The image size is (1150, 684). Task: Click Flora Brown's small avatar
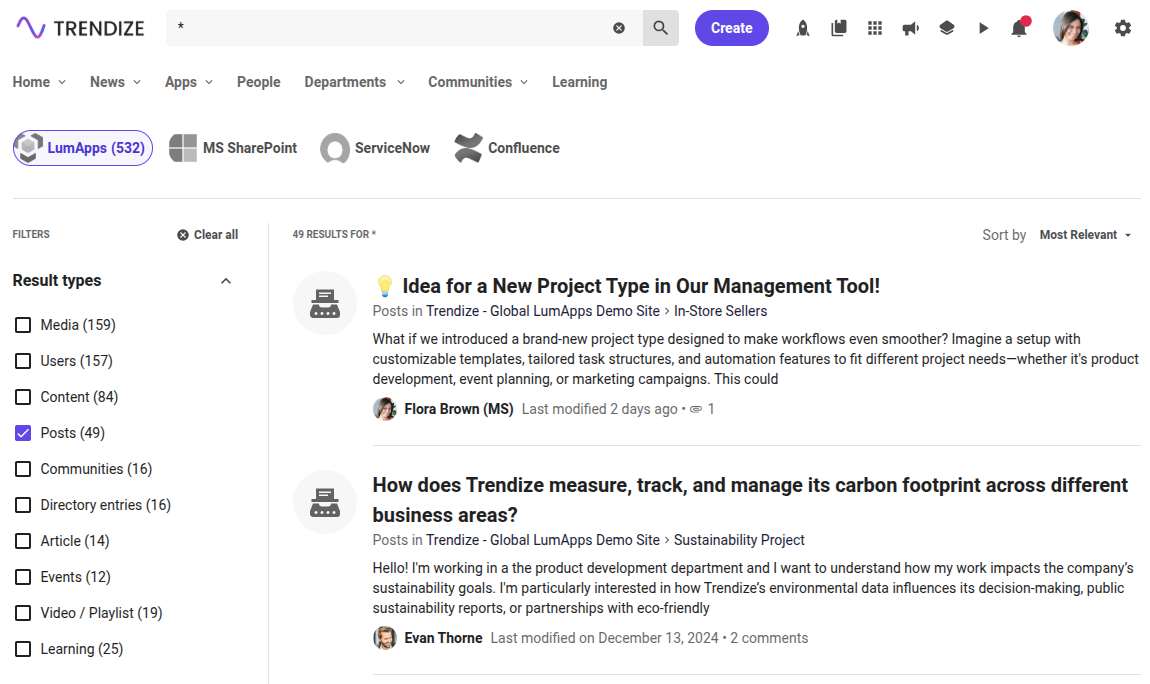[x=384, y=408]
